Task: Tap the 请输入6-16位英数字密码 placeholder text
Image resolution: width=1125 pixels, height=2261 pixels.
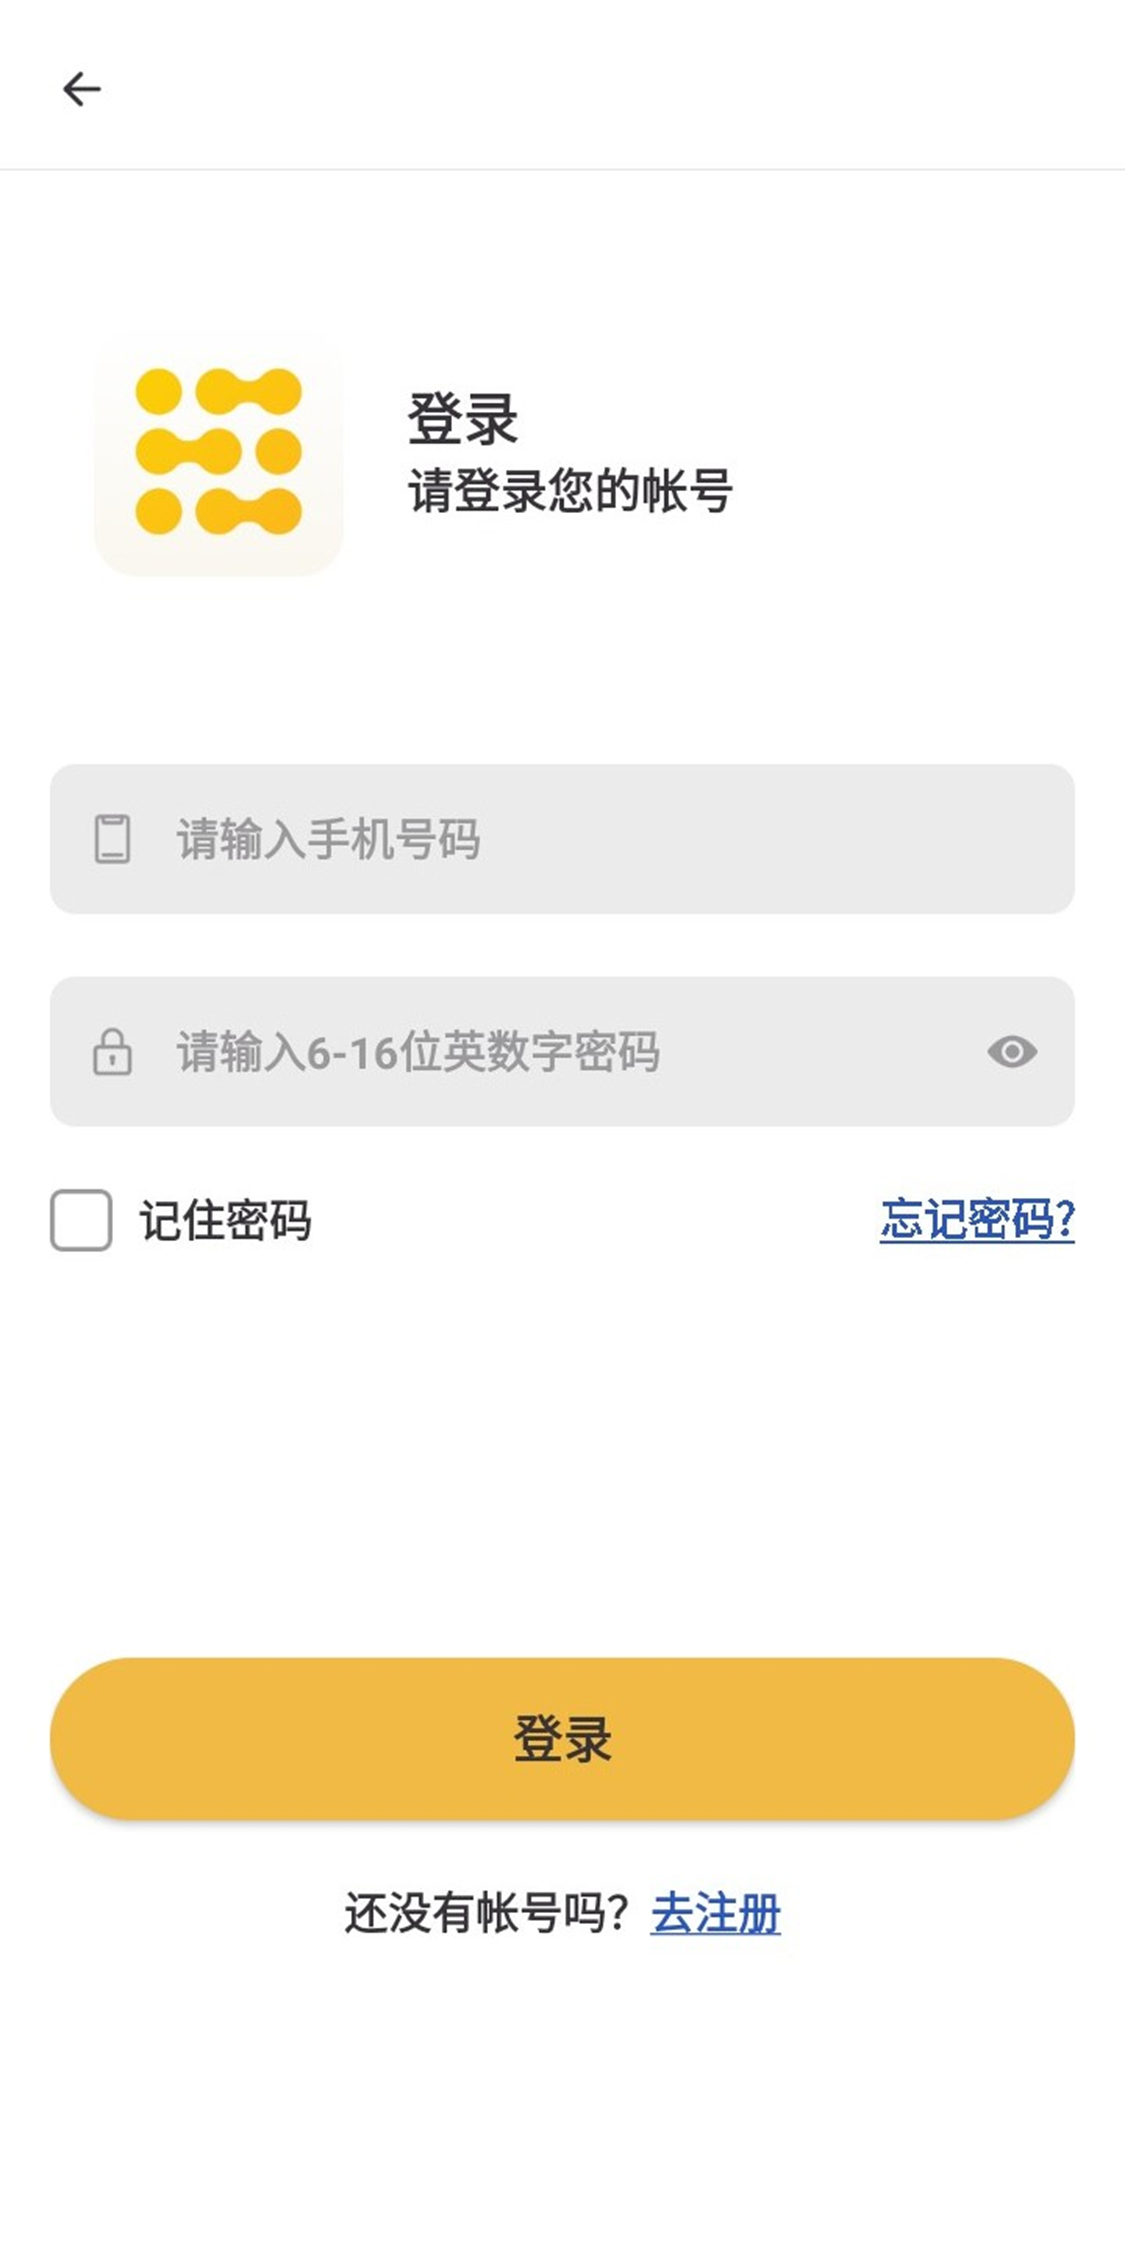Action: point(418,1052)
